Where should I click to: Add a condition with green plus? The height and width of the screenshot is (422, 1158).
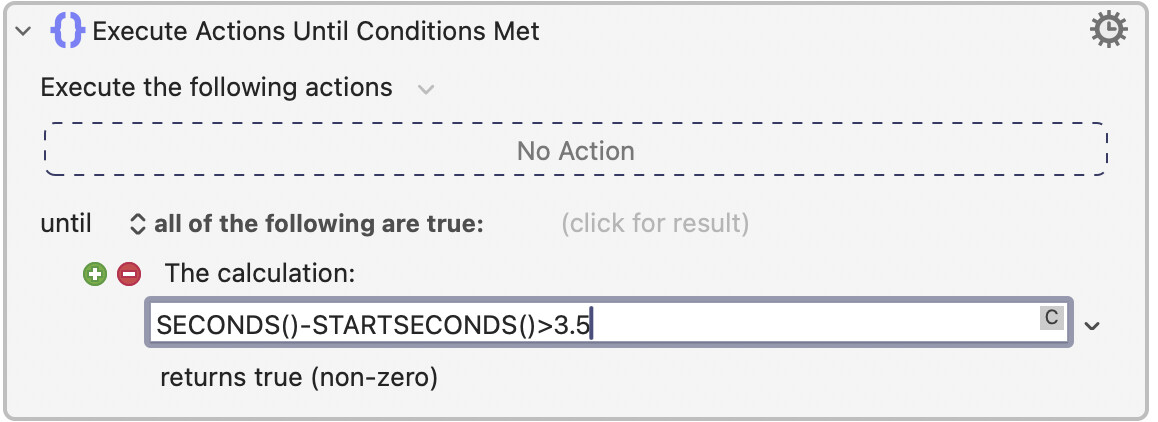click(94, 273)
